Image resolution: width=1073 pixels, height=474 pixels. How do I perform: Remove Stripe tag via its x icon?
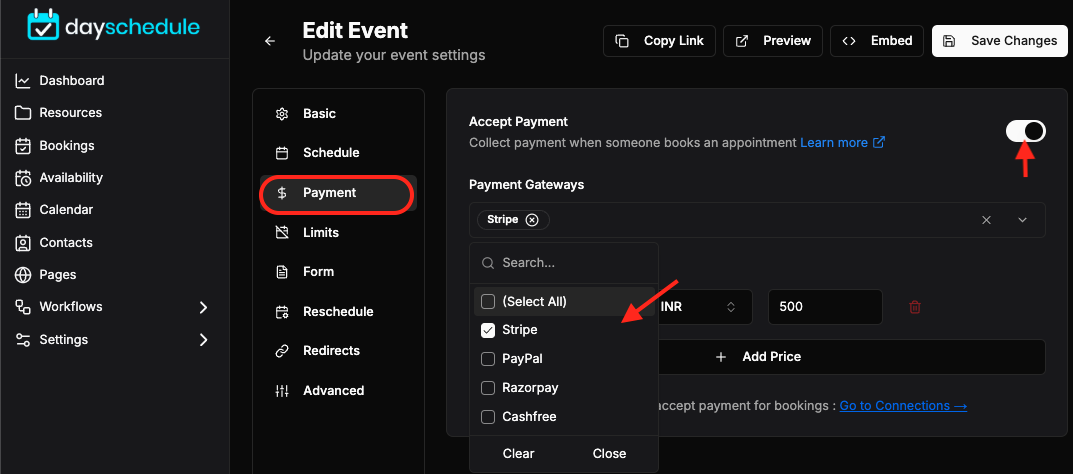(532, 220)
